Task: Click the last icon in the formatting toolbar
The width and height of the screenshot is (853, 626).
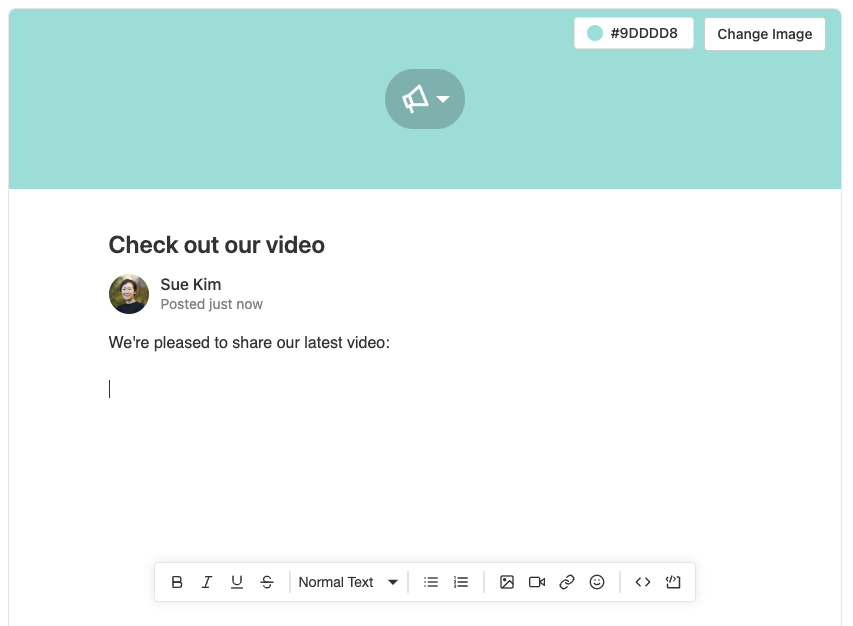Action: [673, 582]
